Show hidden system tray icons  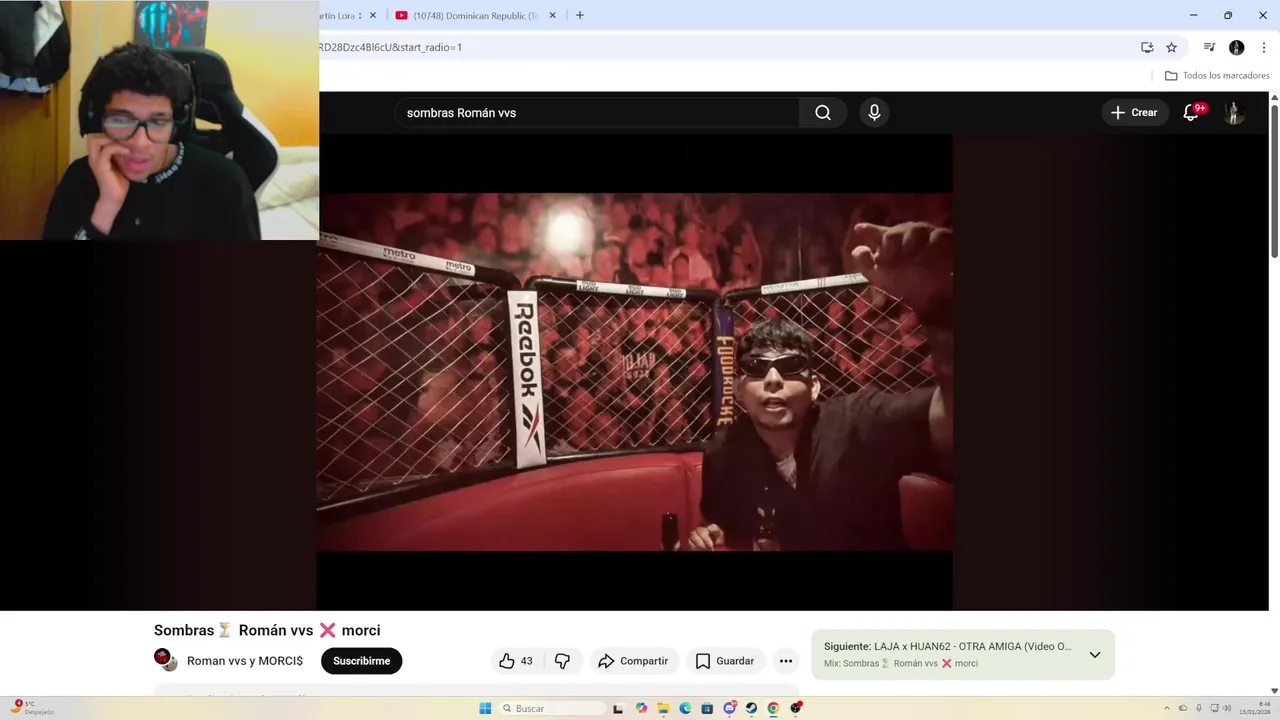(x=1166, y=708)
